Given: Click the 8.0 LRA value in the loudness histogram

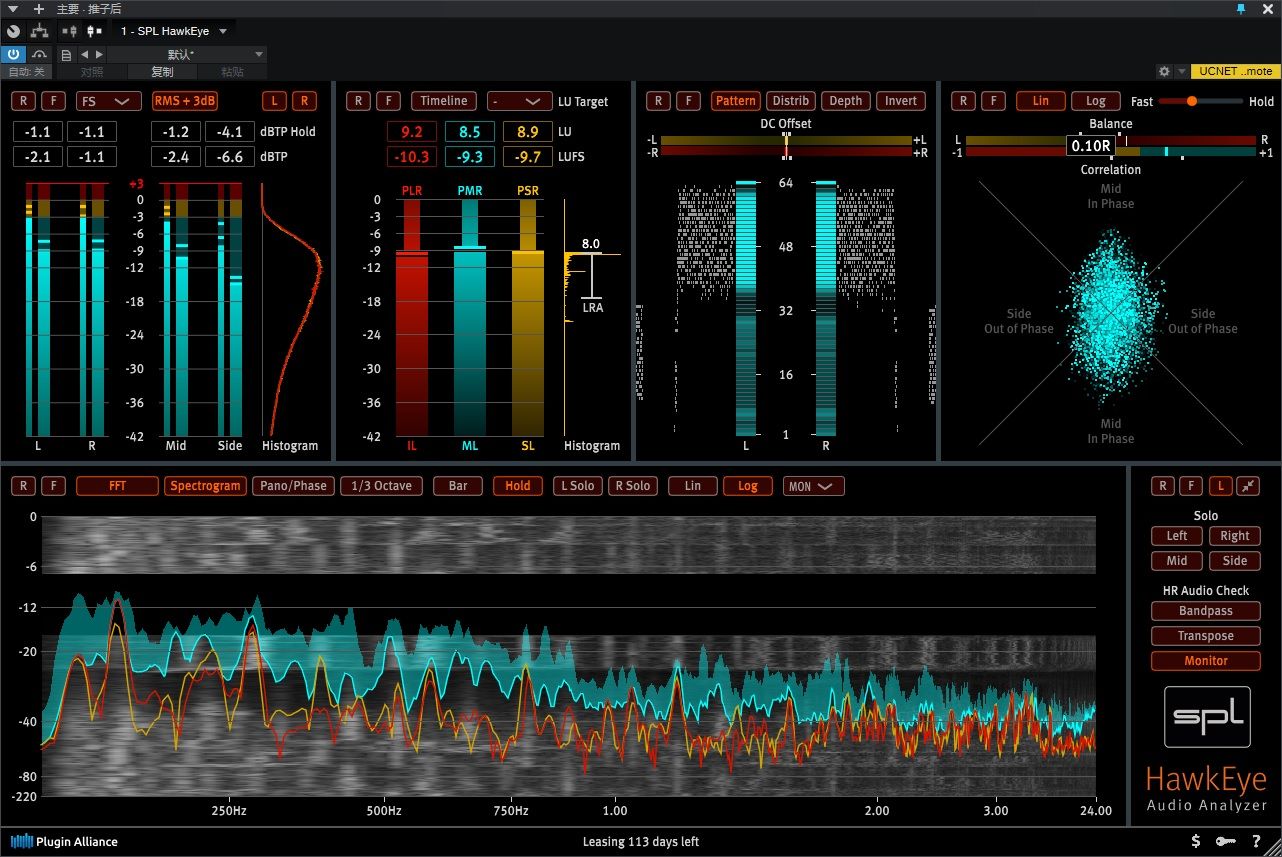Looking at the screenshot, I should point(591,244).
